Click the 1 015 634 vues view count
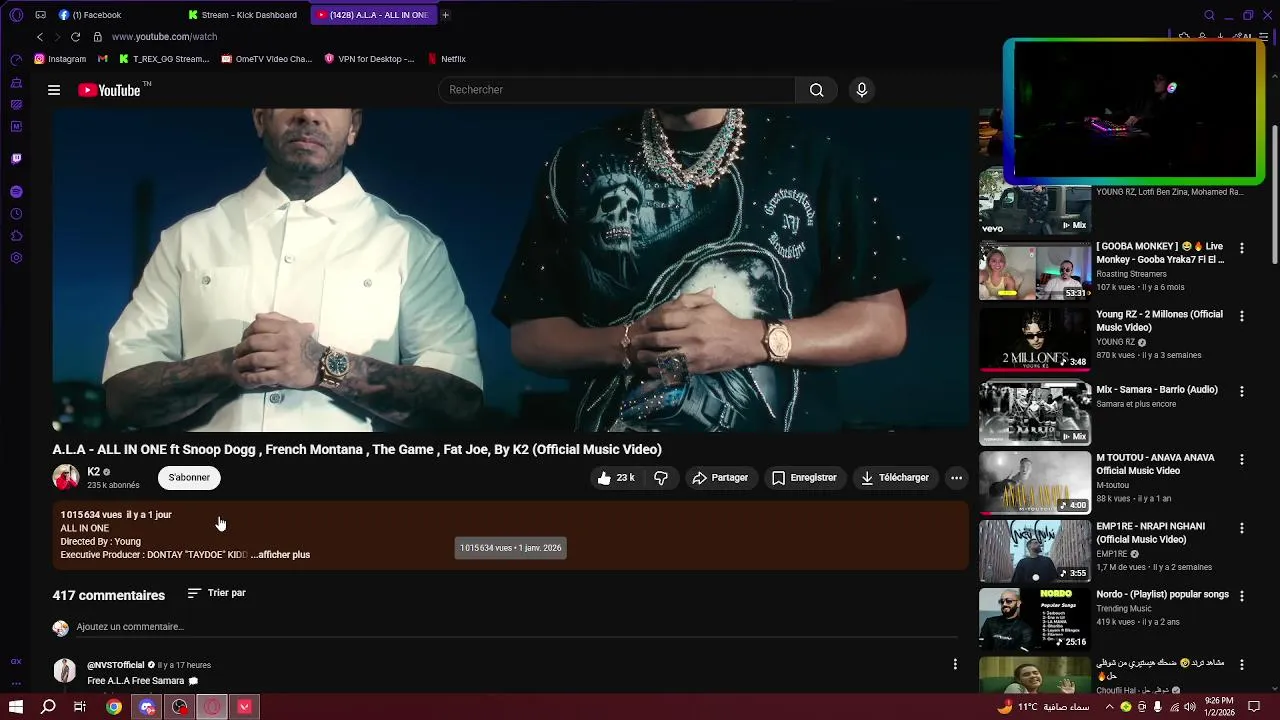 point(91,515)
